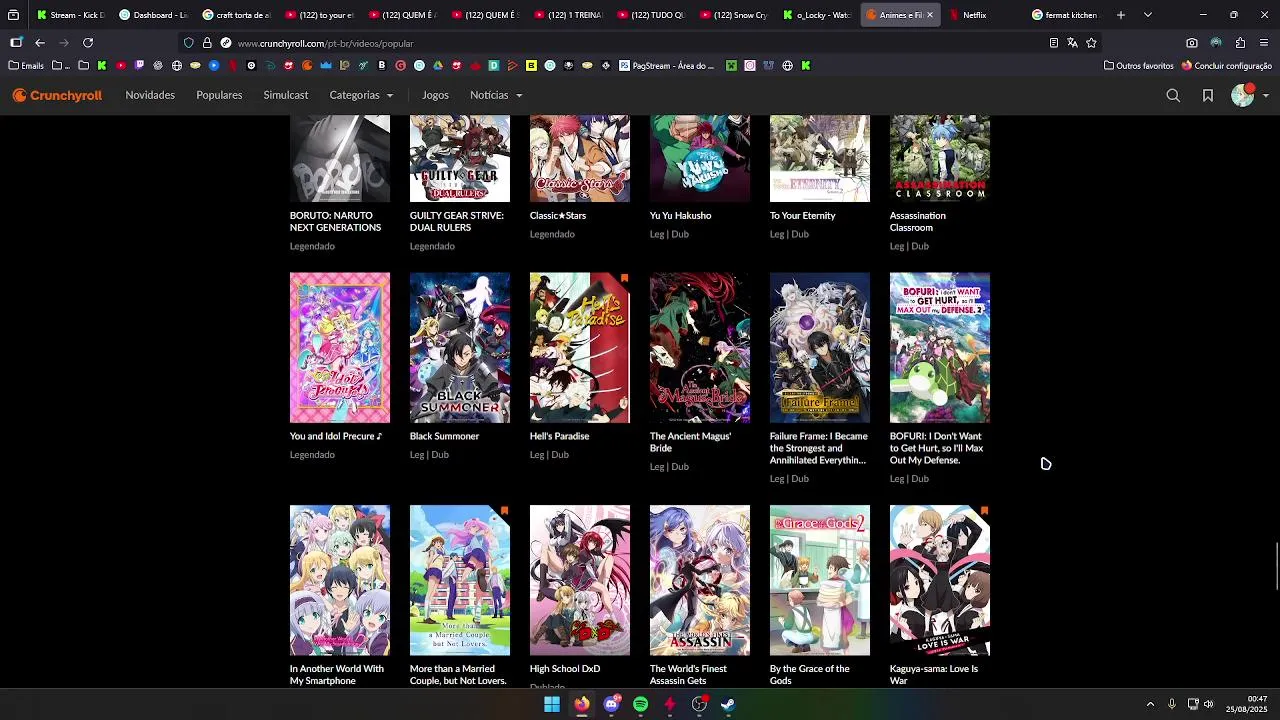Image resolution: width=1280 pixels, height=720 pixels.
Task: Open the Black Summoner poster
Action: [x=460, y=348]
